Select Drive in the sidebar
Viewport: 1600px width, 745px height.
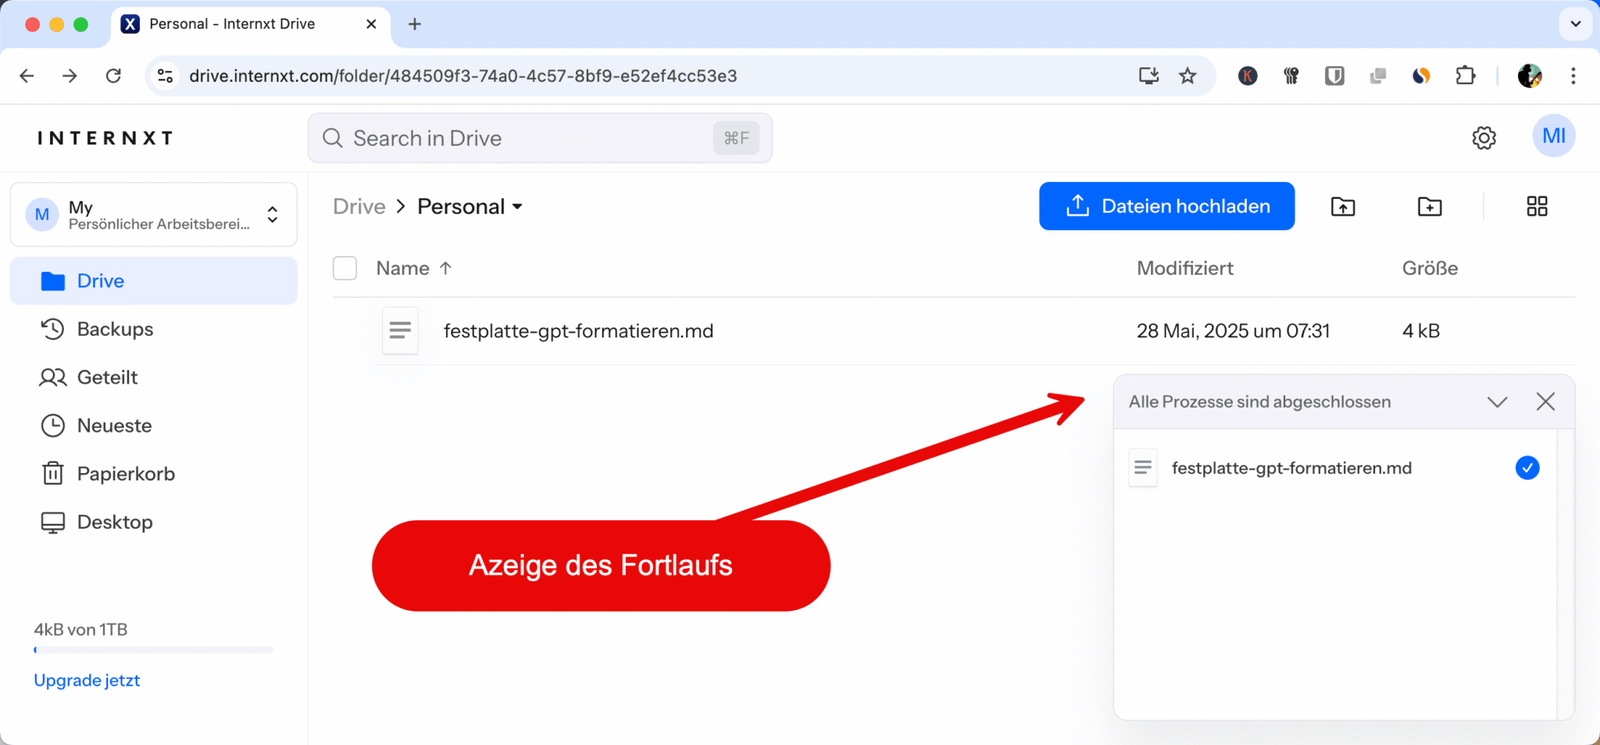[154, 281]
